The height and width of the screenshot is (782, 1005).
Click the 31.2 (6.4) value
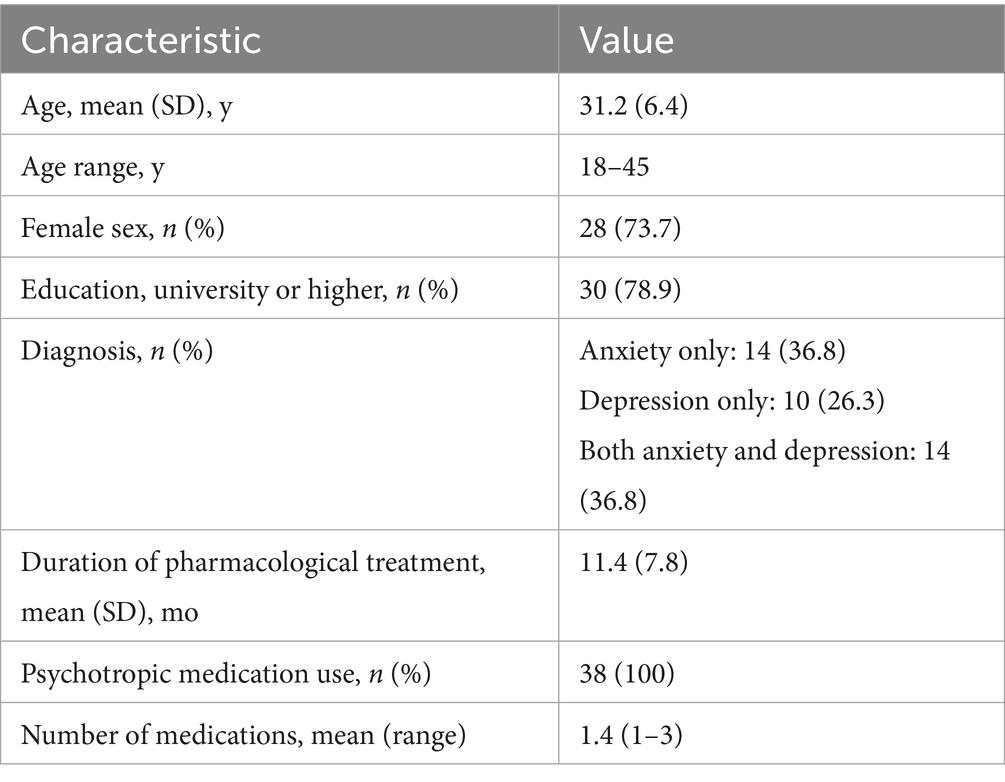coord(635,103)
